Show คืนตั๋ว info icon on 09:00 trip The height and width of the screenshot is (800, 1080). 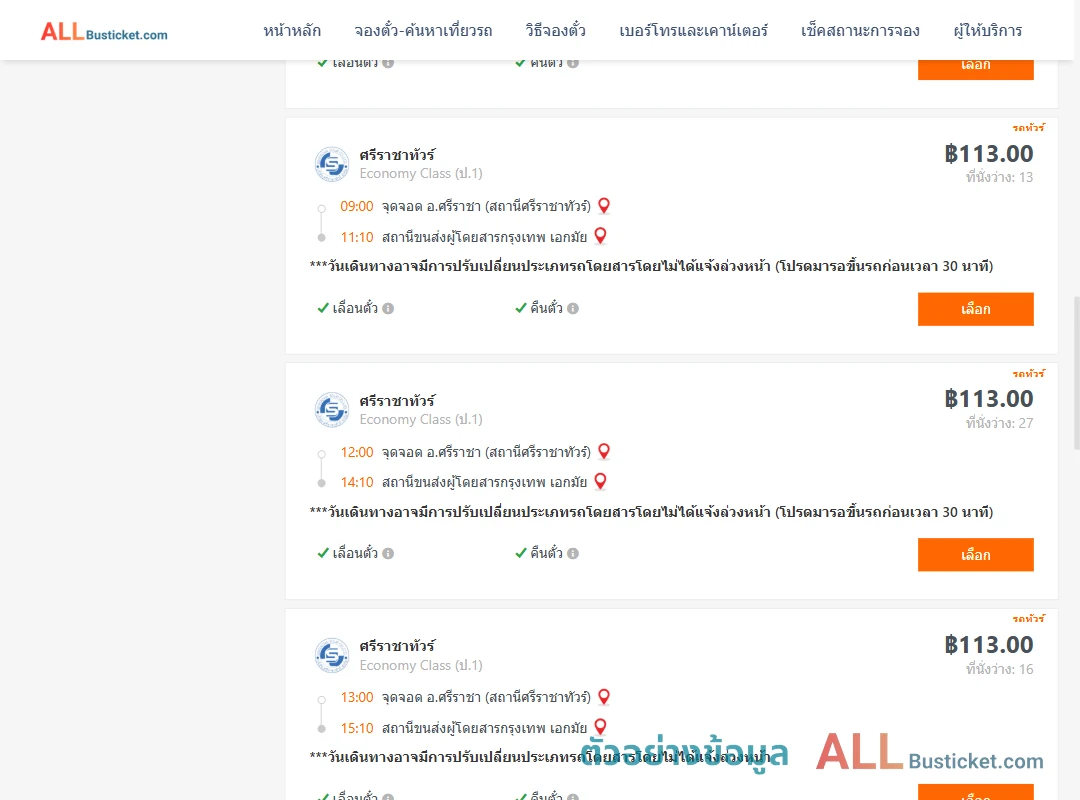pos(573,309)
